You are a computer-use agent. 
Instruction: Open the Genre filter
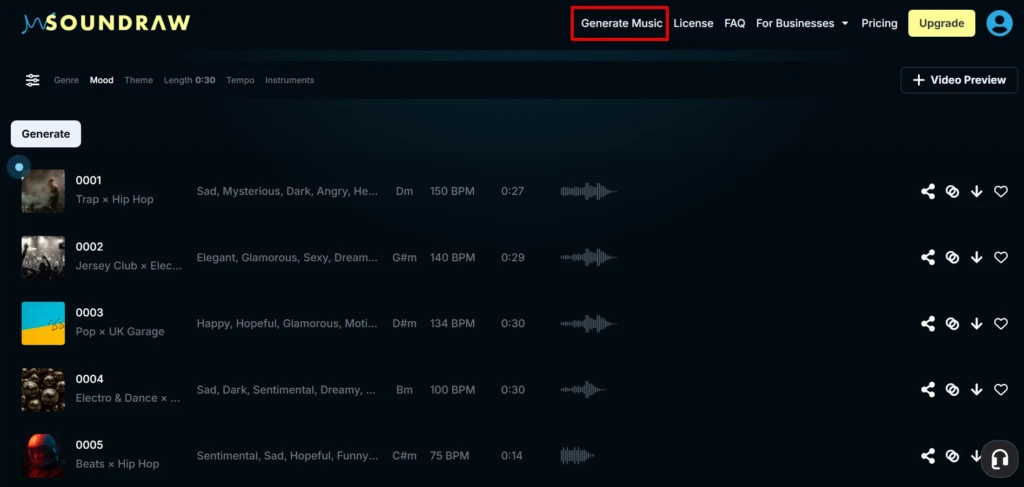66,80
